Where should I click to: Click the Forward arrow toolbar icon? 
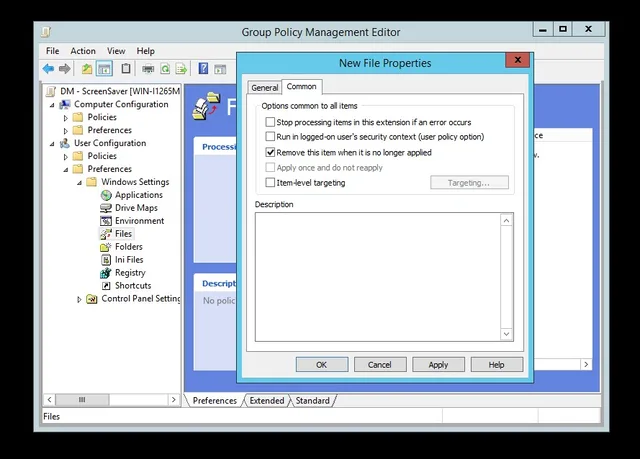[64, 69]
